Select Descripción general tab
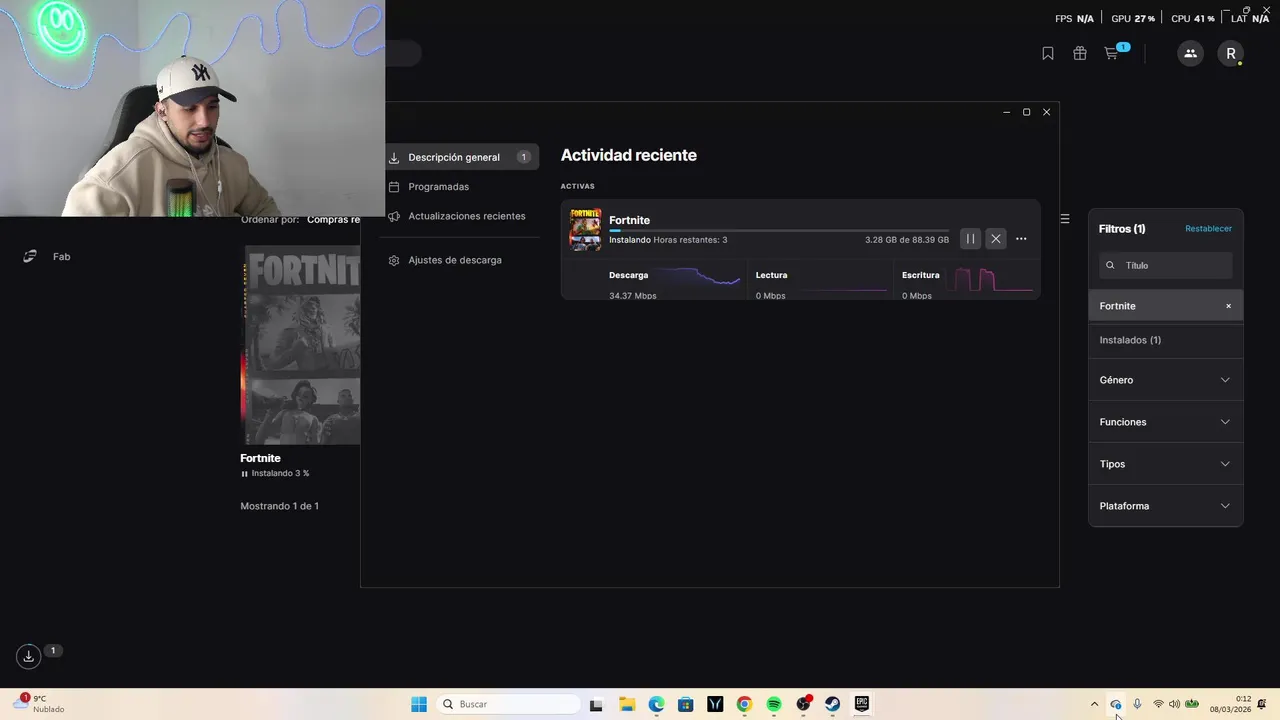1280x720 pixels. (462, 157)
